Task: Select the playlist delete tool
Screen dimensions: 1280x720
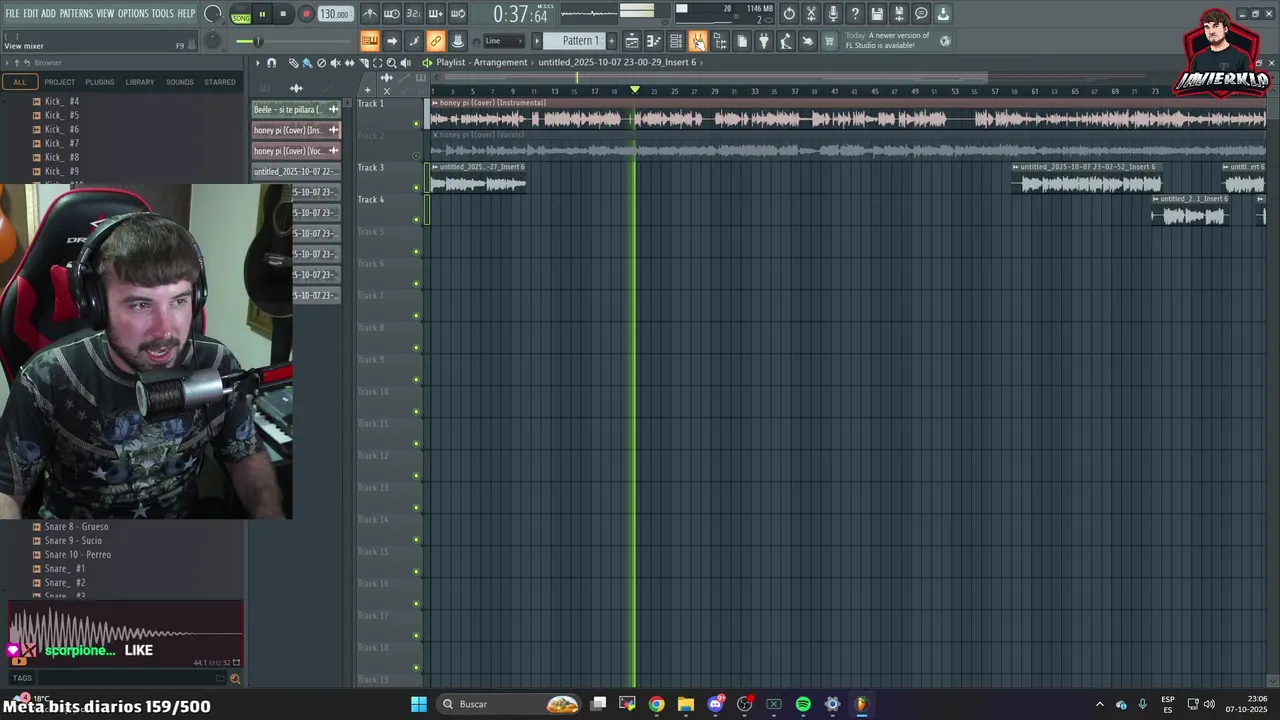Action: coord(321,62)
